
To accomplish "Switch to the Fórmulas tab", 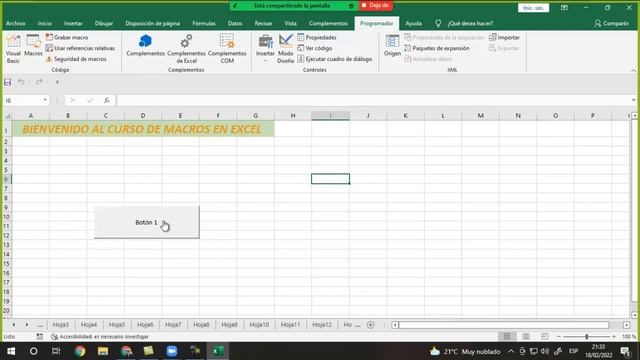I will click(204, 24).
